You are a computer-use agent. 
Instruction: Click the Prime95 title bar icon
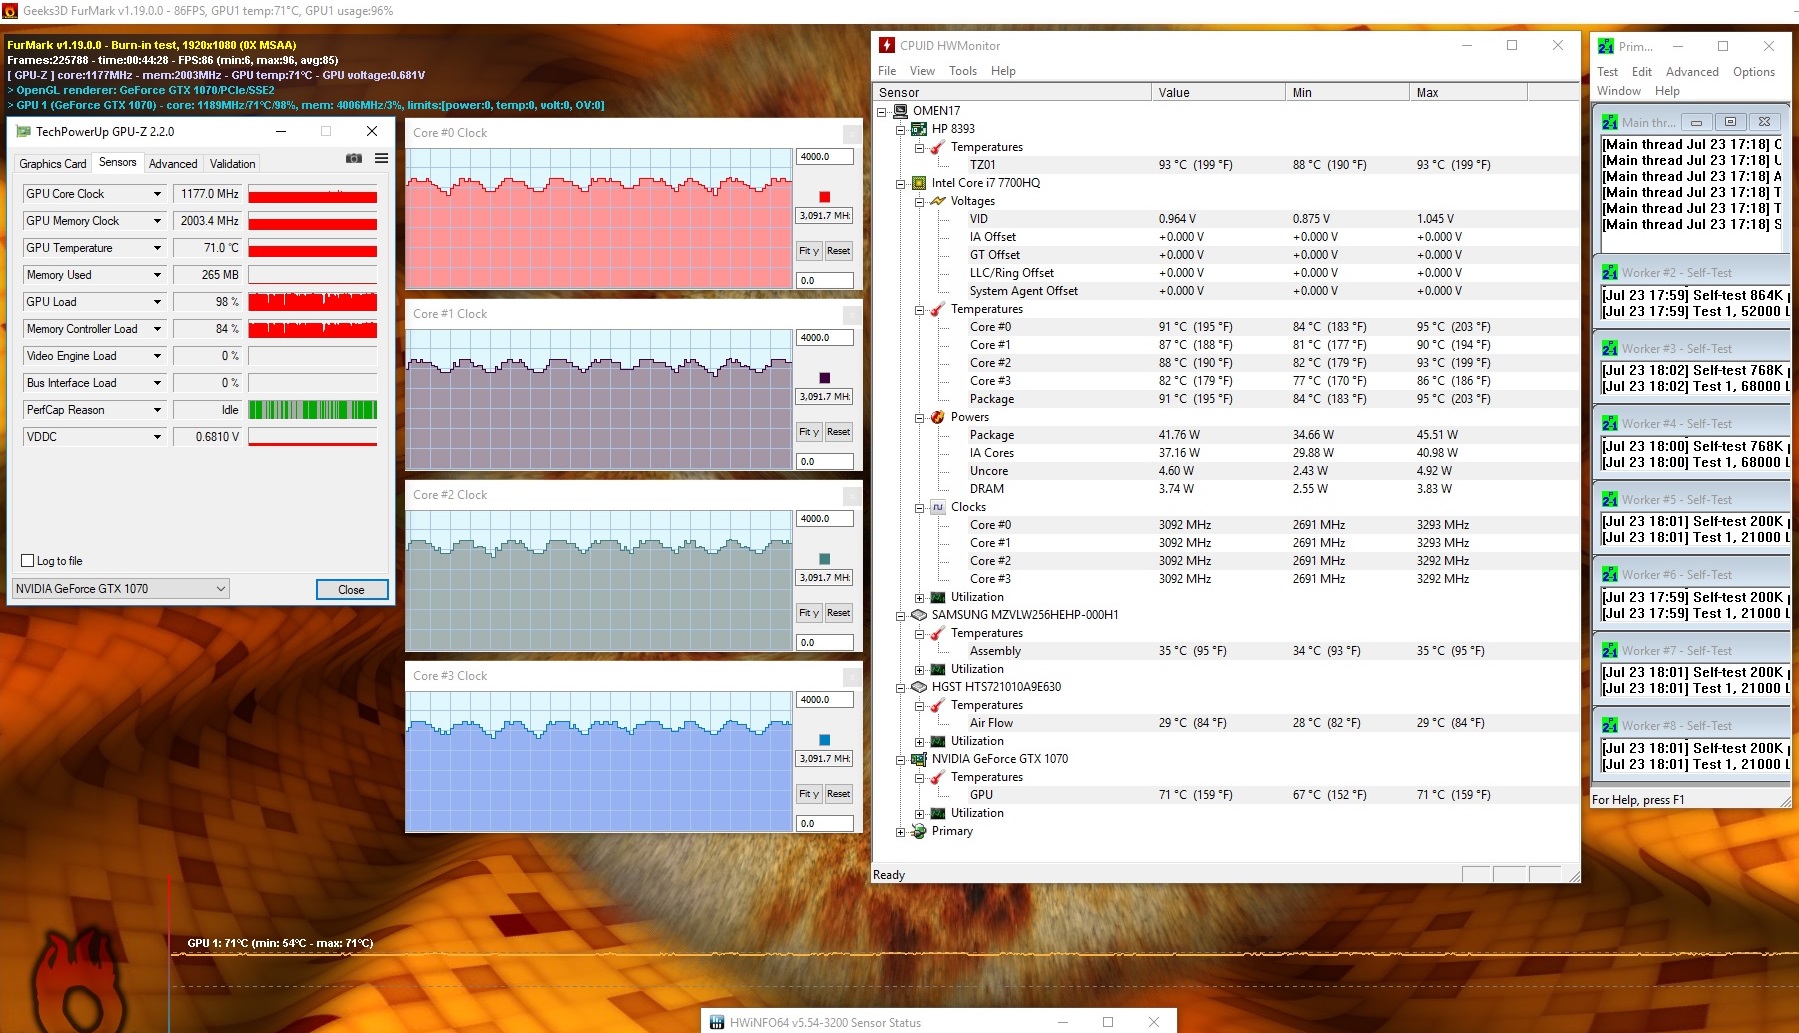pos(1606,46)
